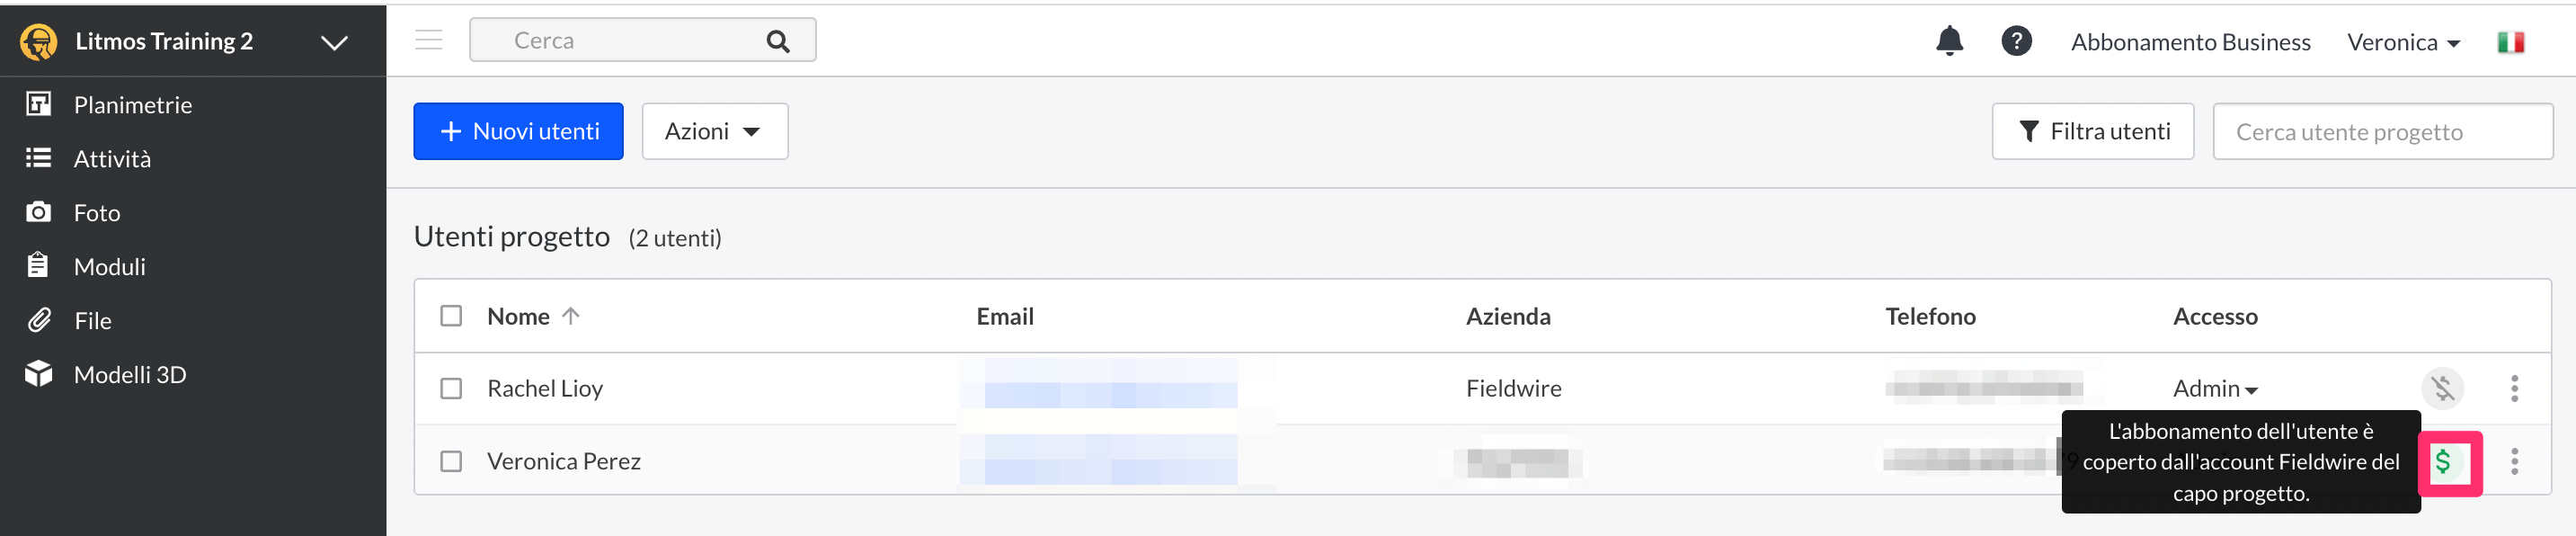Select the Veronica Perez row checkbox
Screen dimensions: 2576x536
[x=451, y=461]
